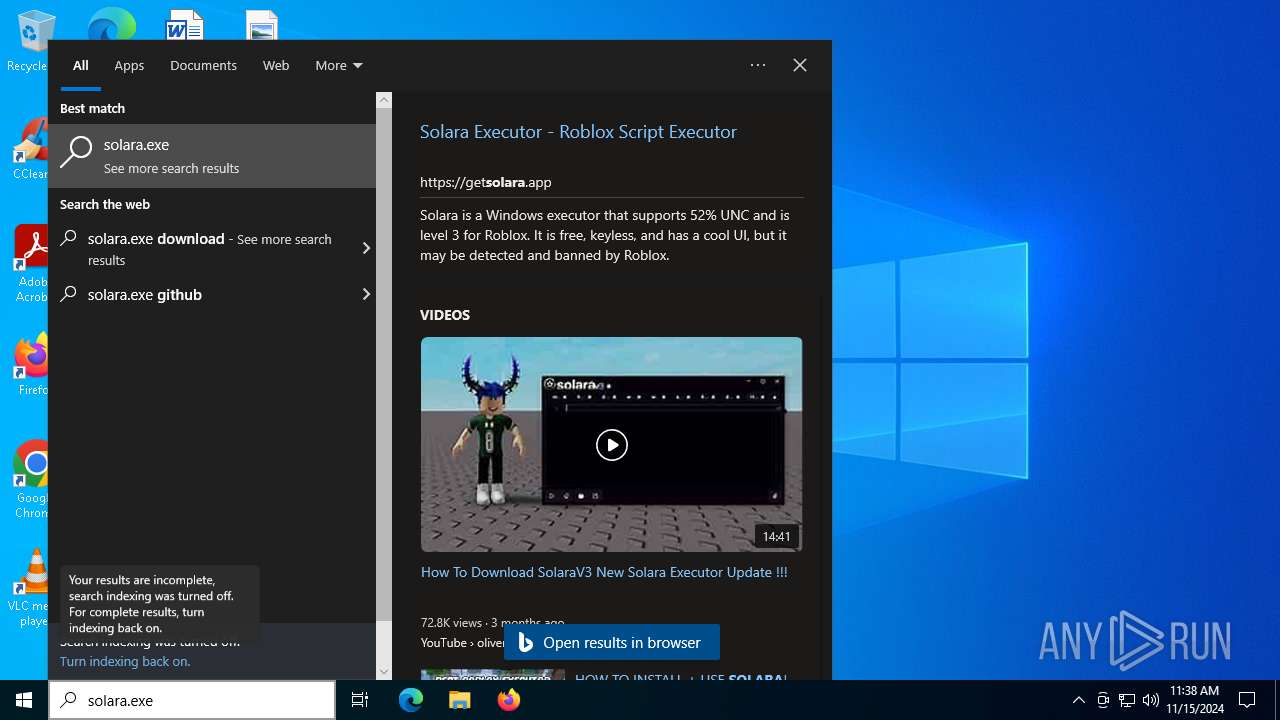The height and width of the screenshot is (720, 1280).
Task: Switch to the Documents search tab
Action: [x=203, y=65]
